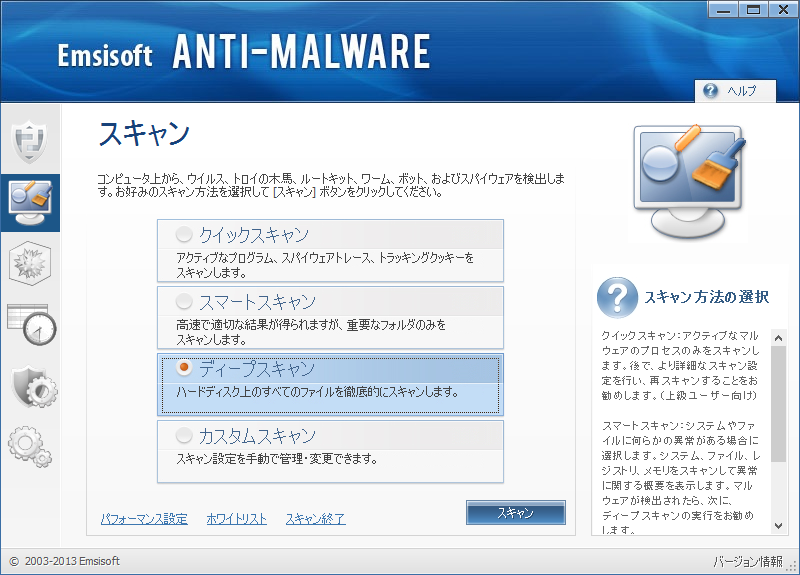
Task: Click the large scan monitor illustration
Action: tap(689, 181)
